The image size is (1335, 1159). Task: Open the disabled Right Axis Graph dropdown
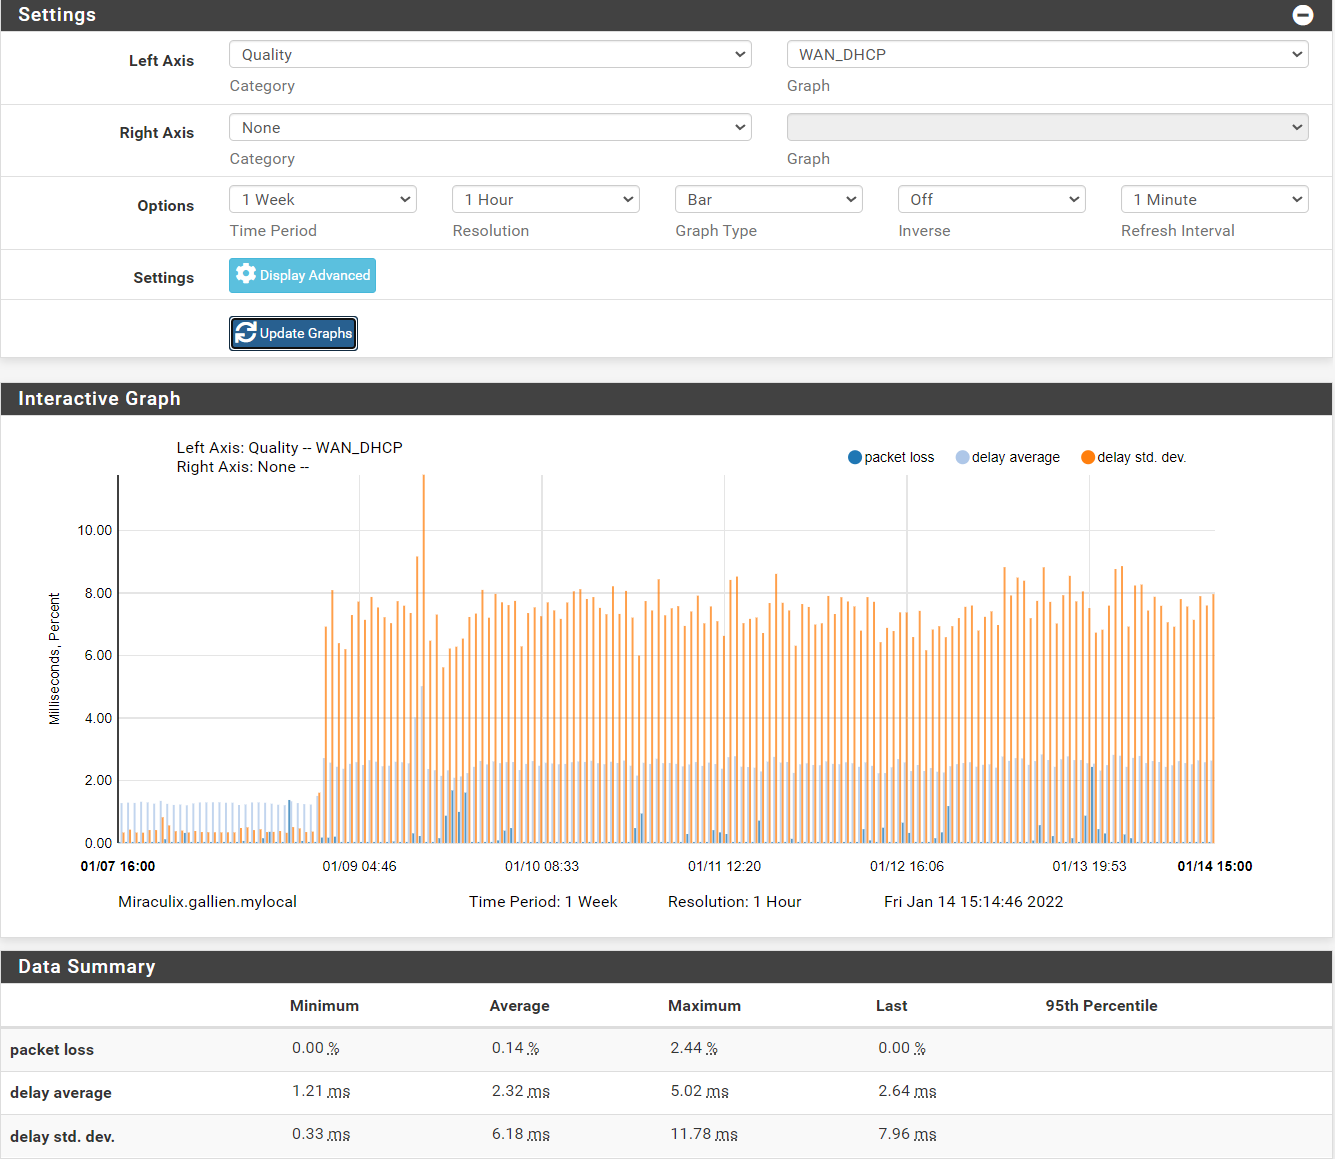[1047, 127]
